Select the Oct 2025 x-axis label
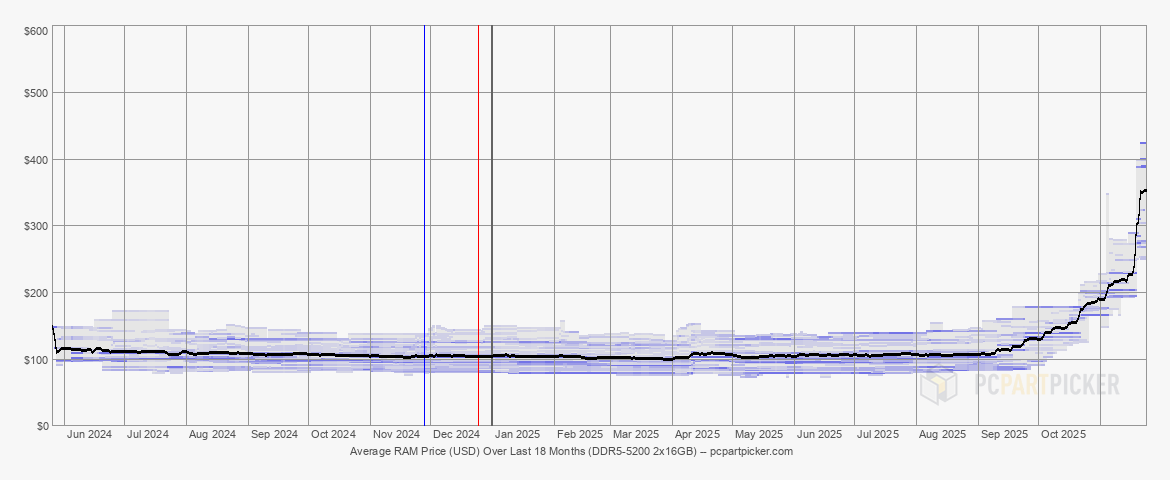Image resolution: width=1170 pixels, height=480 pixels. (x=1063, y=435)
